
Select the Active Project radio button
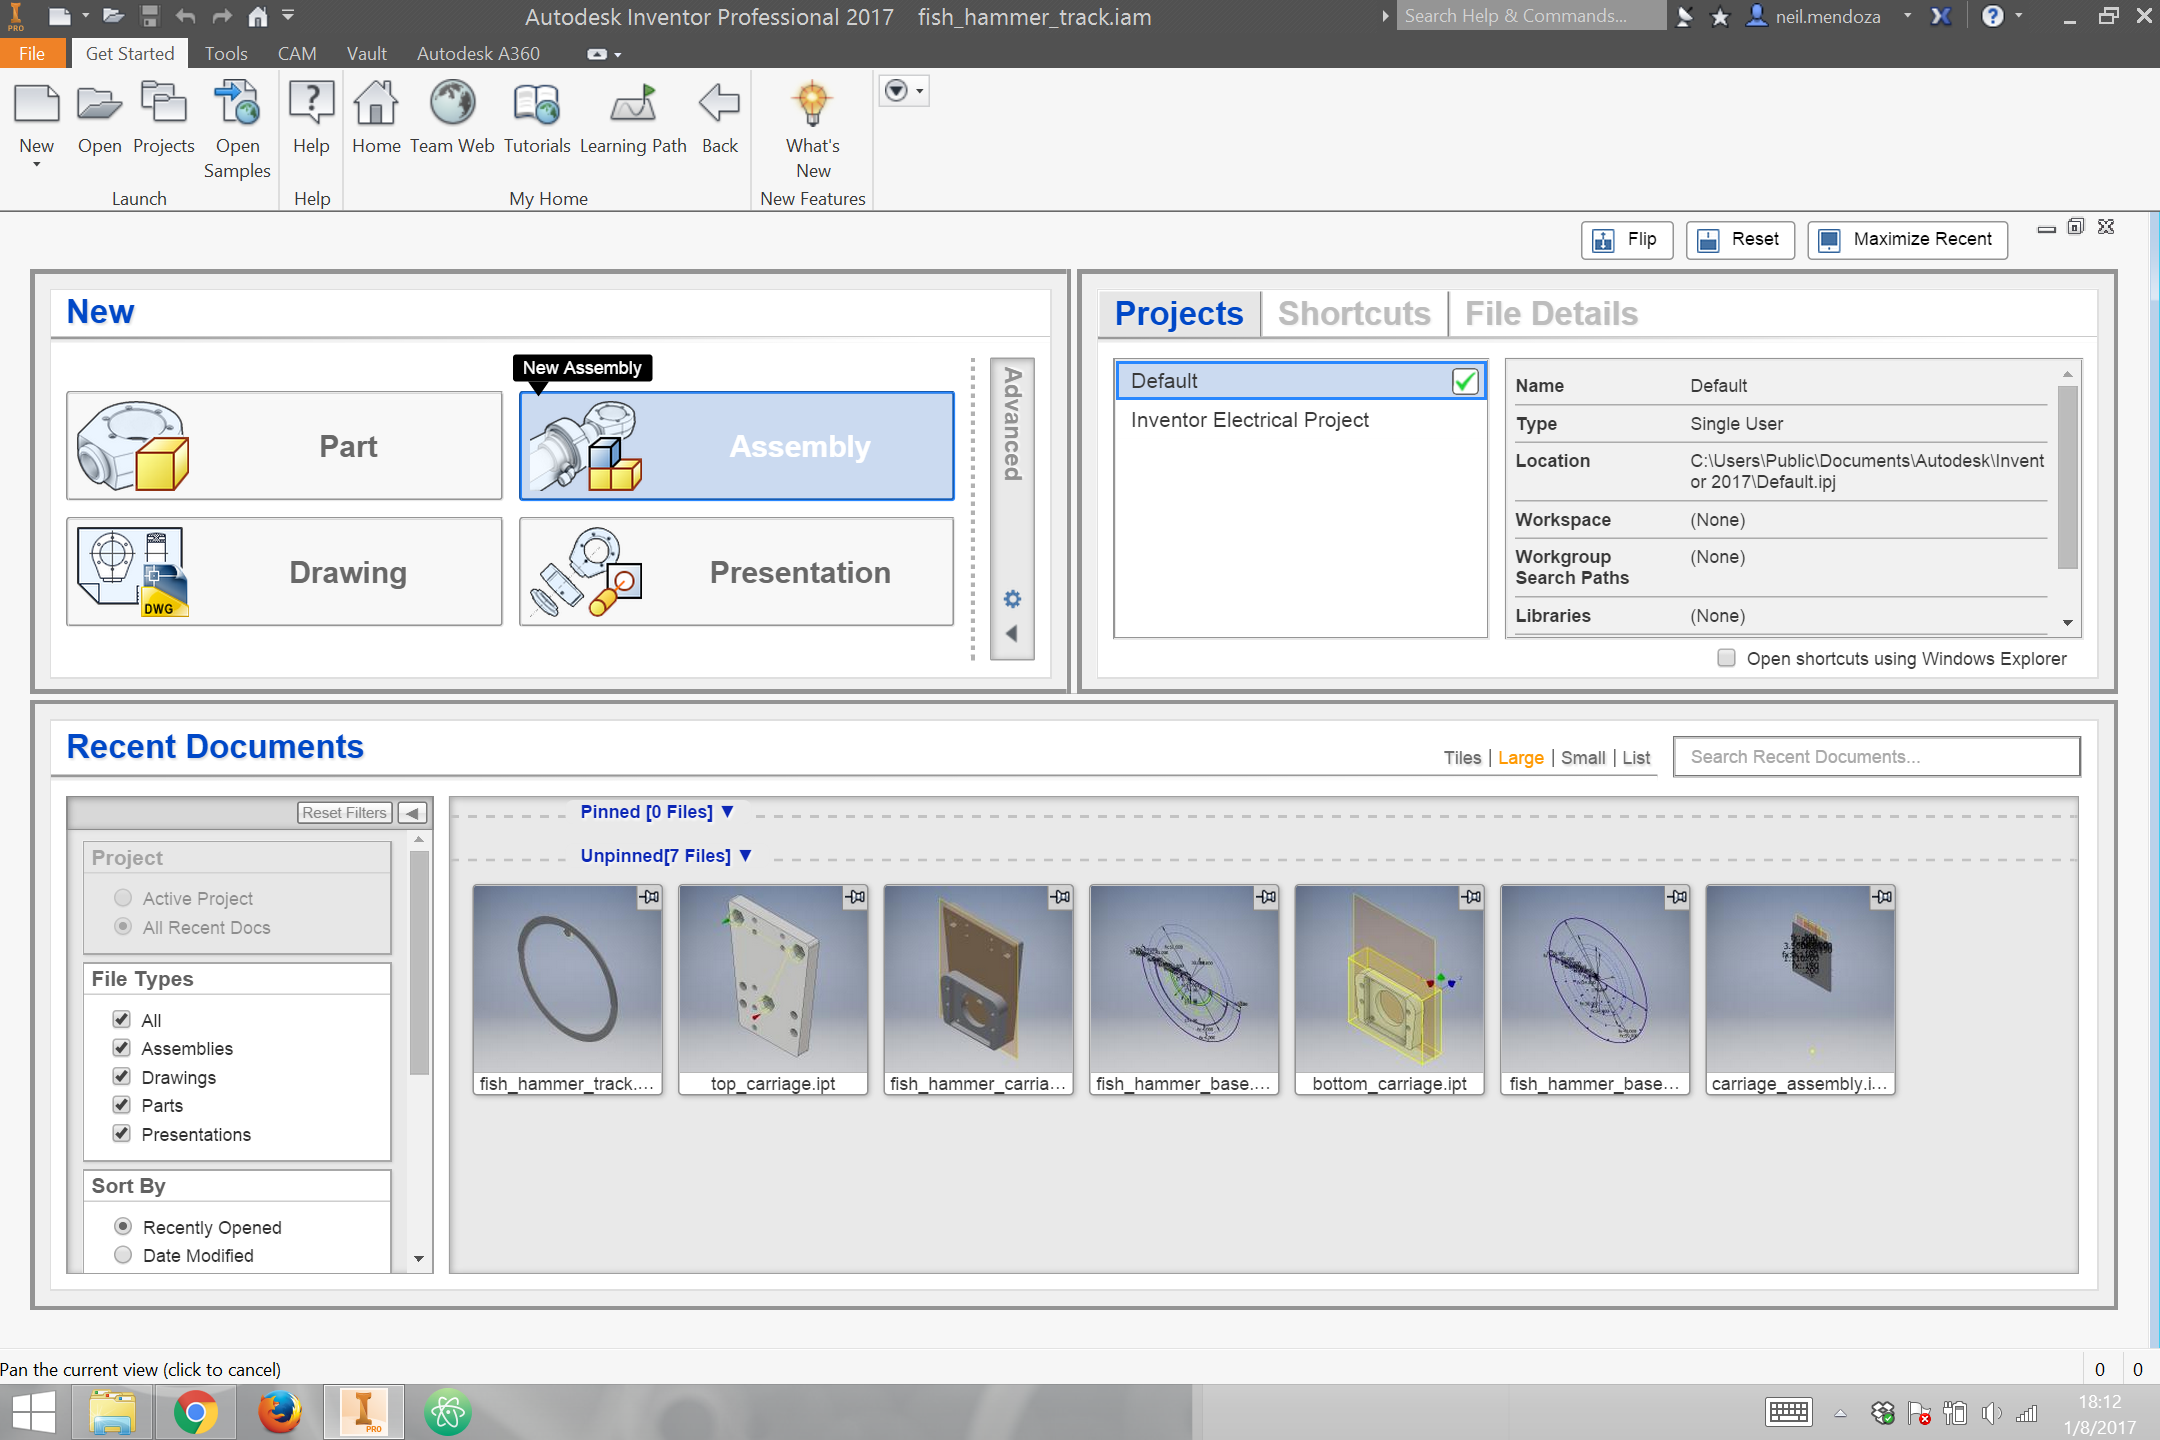[123, 897]
